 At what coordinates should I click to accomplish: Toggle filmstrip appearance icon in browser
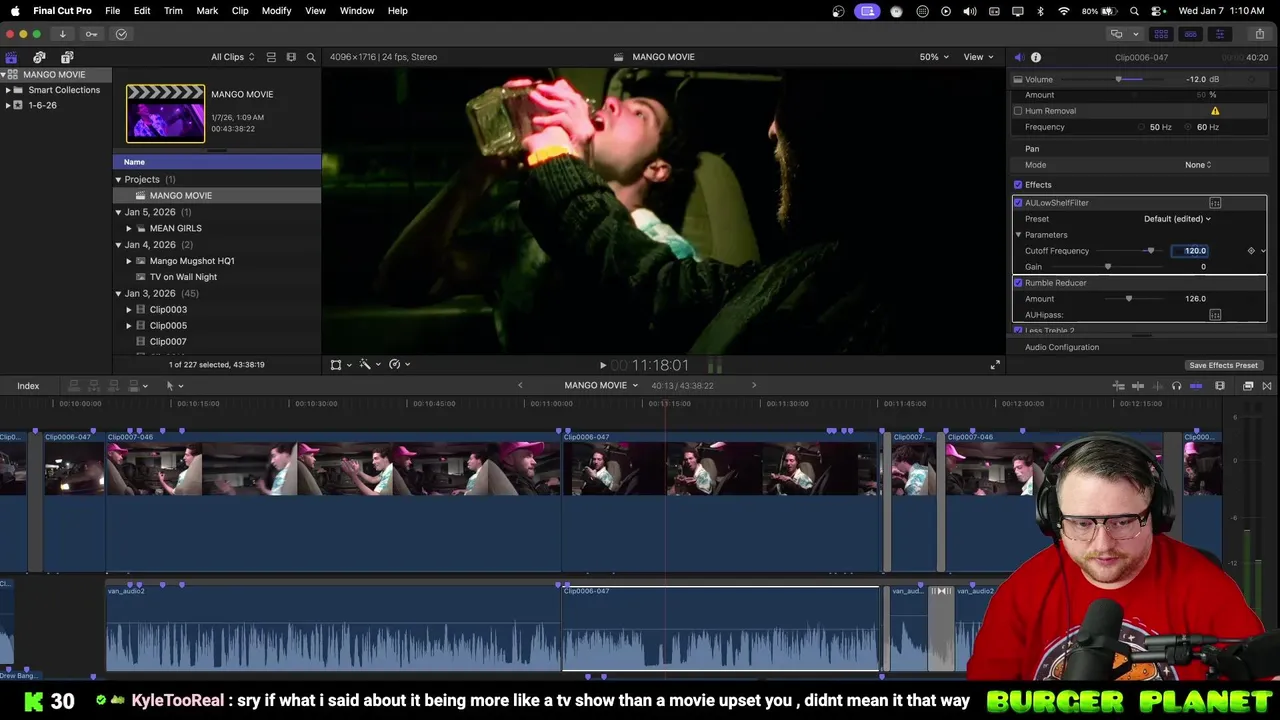(x=291, y=57)
